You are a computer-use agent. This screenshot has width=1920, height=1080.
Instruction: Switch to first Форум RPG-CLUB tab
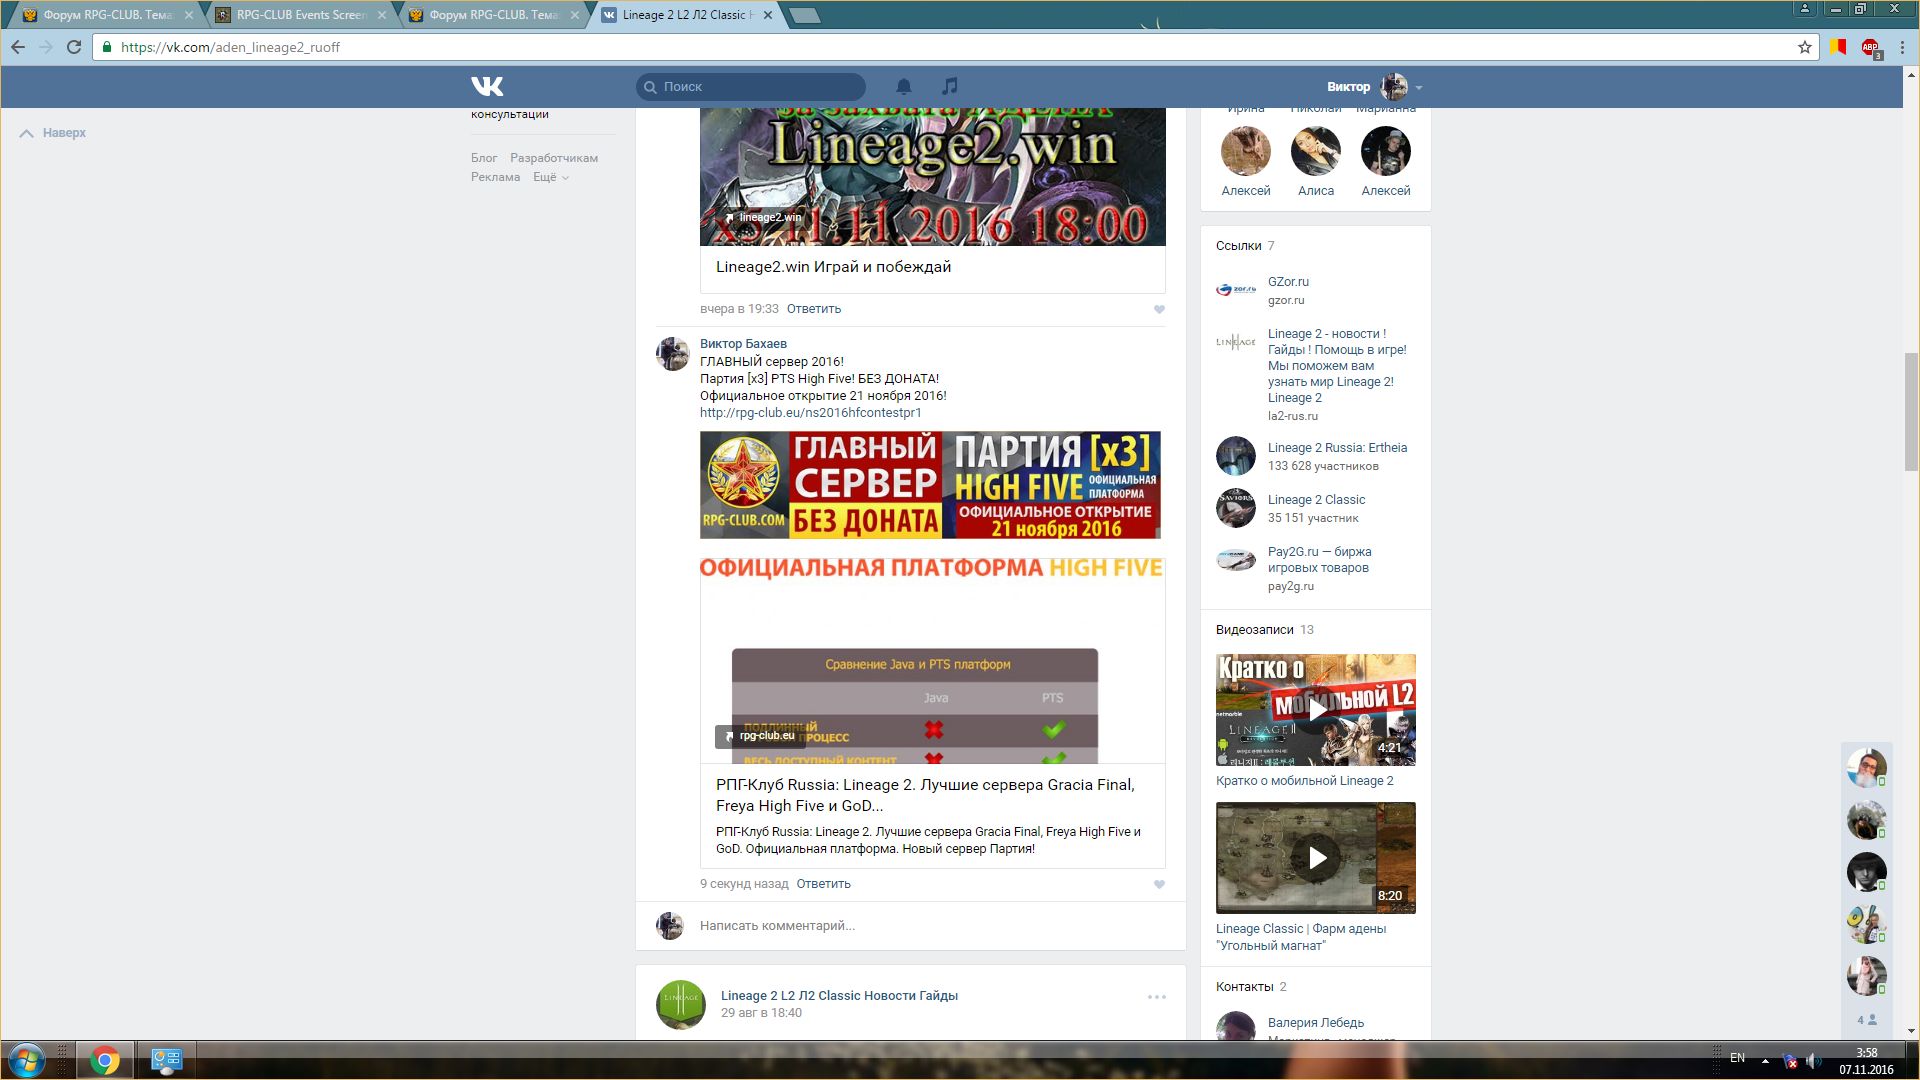click(x=107, y=15)
